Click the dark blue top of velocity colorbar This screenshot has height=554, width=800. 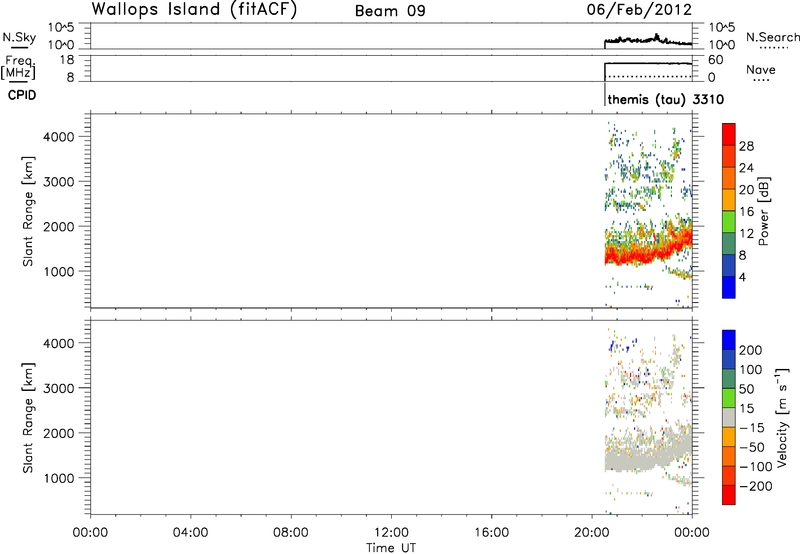pos(729,340)
